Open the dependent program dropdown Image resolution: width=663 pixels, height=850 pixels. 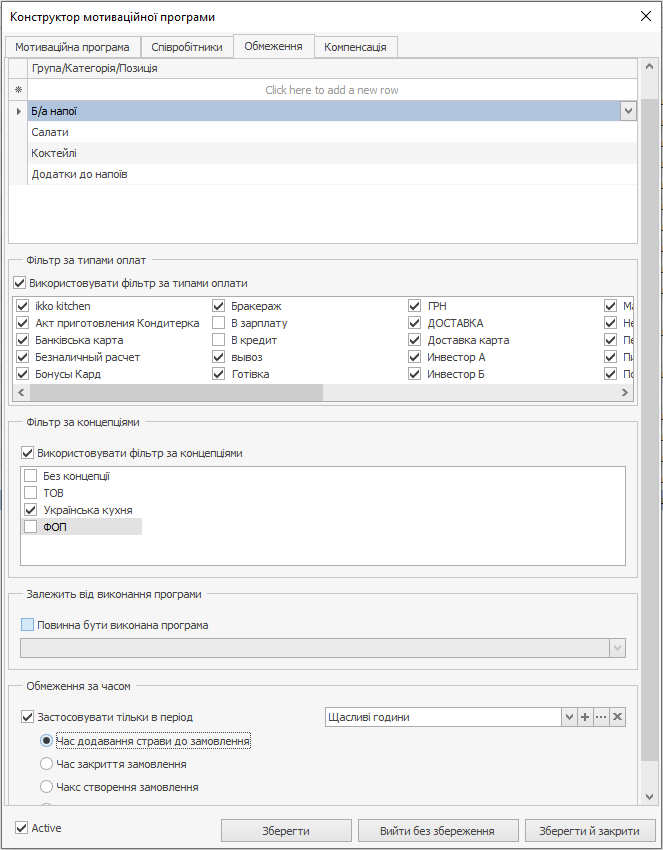click(617, 648)
